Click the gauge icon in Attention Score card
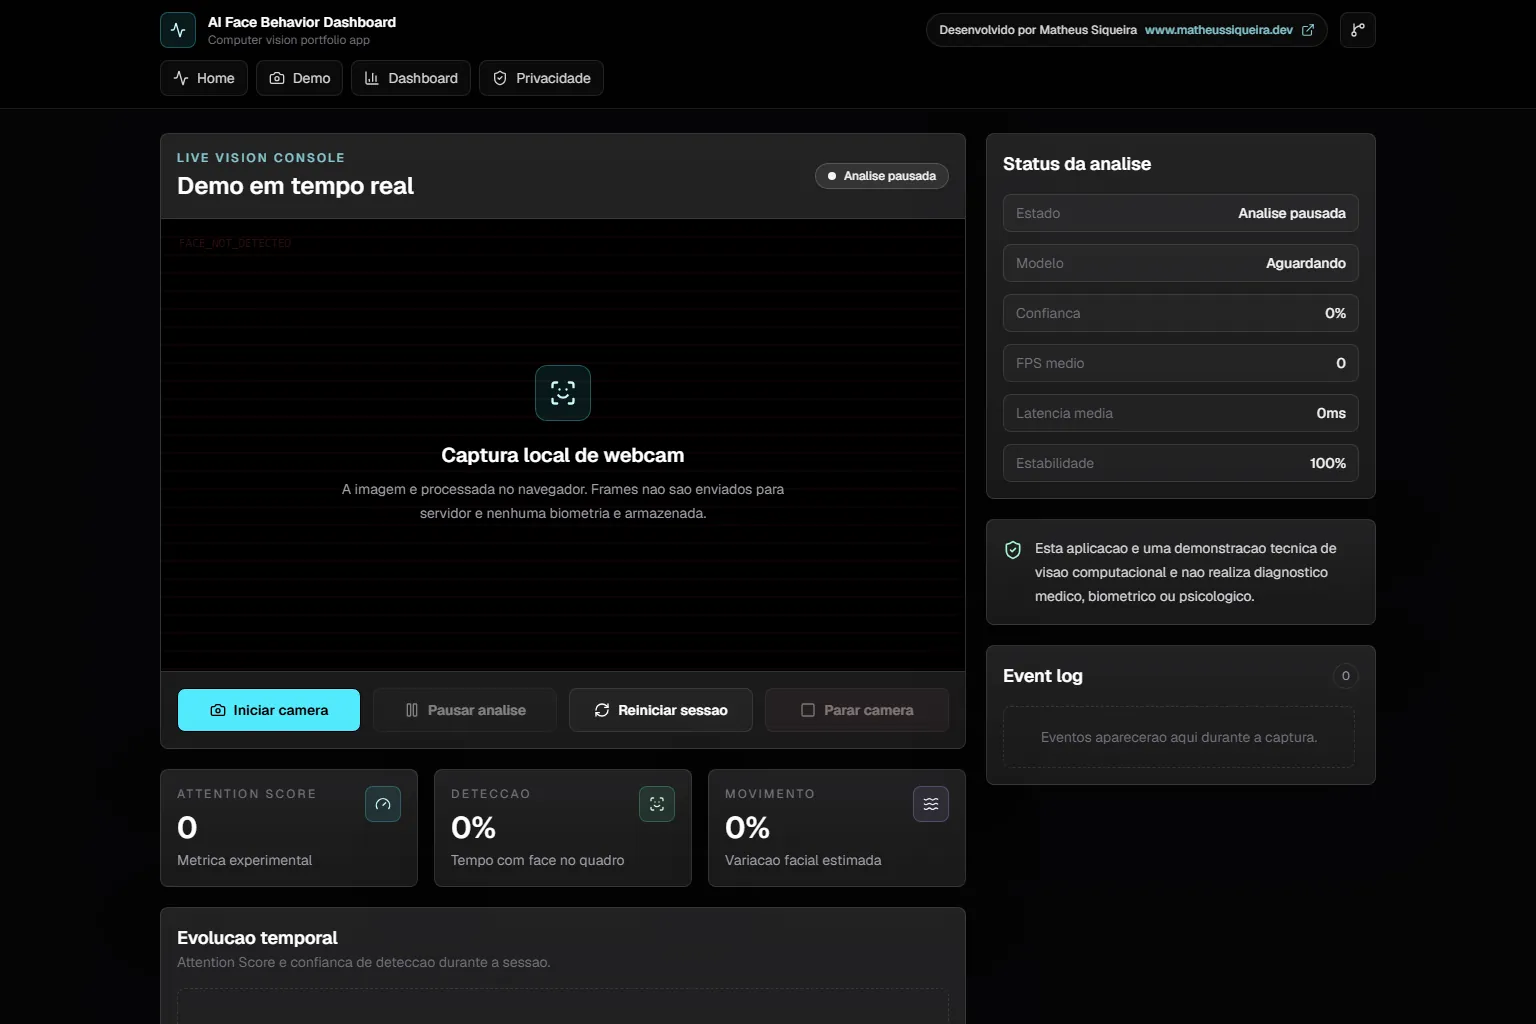This screenshot has height=1024, width=1536. tap(383, 804)
